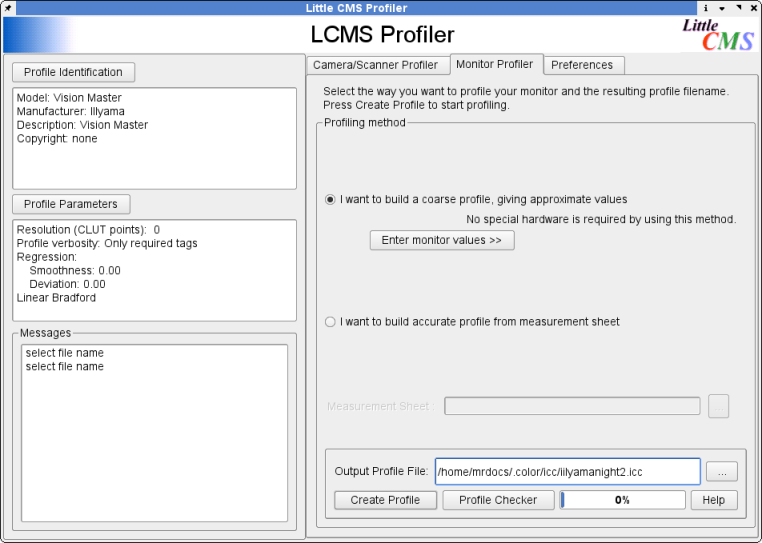Open the Profile Parameters dialog
Viewport: 762px width, 543px height.
coord(70,204)
